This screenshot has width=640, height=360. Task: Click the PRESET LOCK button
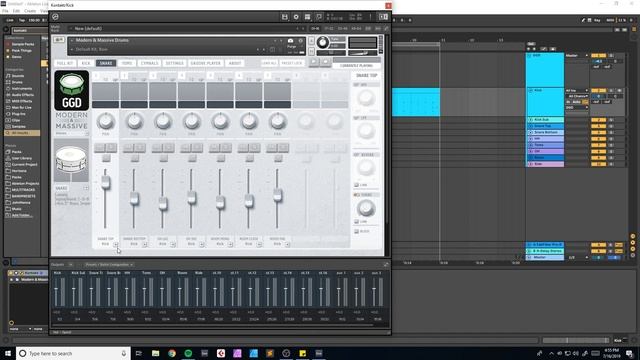tap(291, 63)
